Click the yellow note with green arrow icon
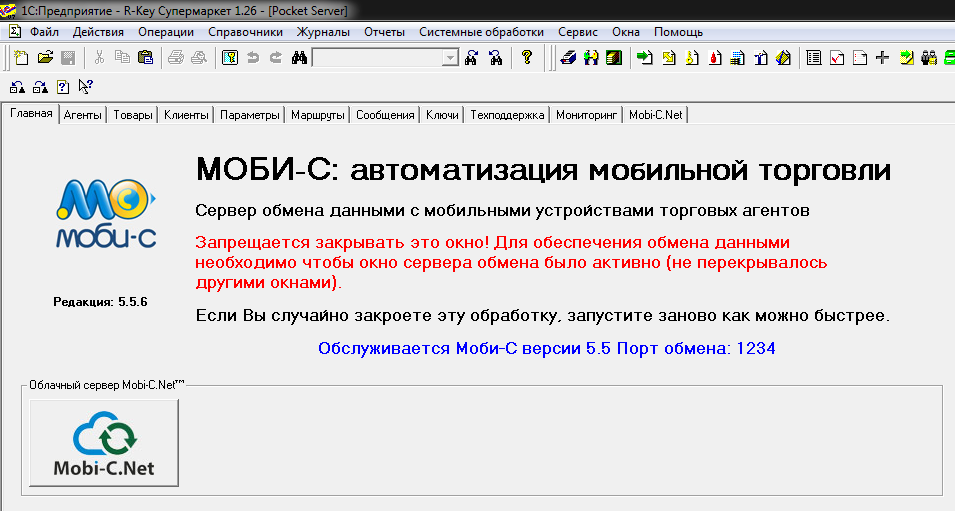The width and height of the screenshot is (955, 511). [x=907, y=58]
